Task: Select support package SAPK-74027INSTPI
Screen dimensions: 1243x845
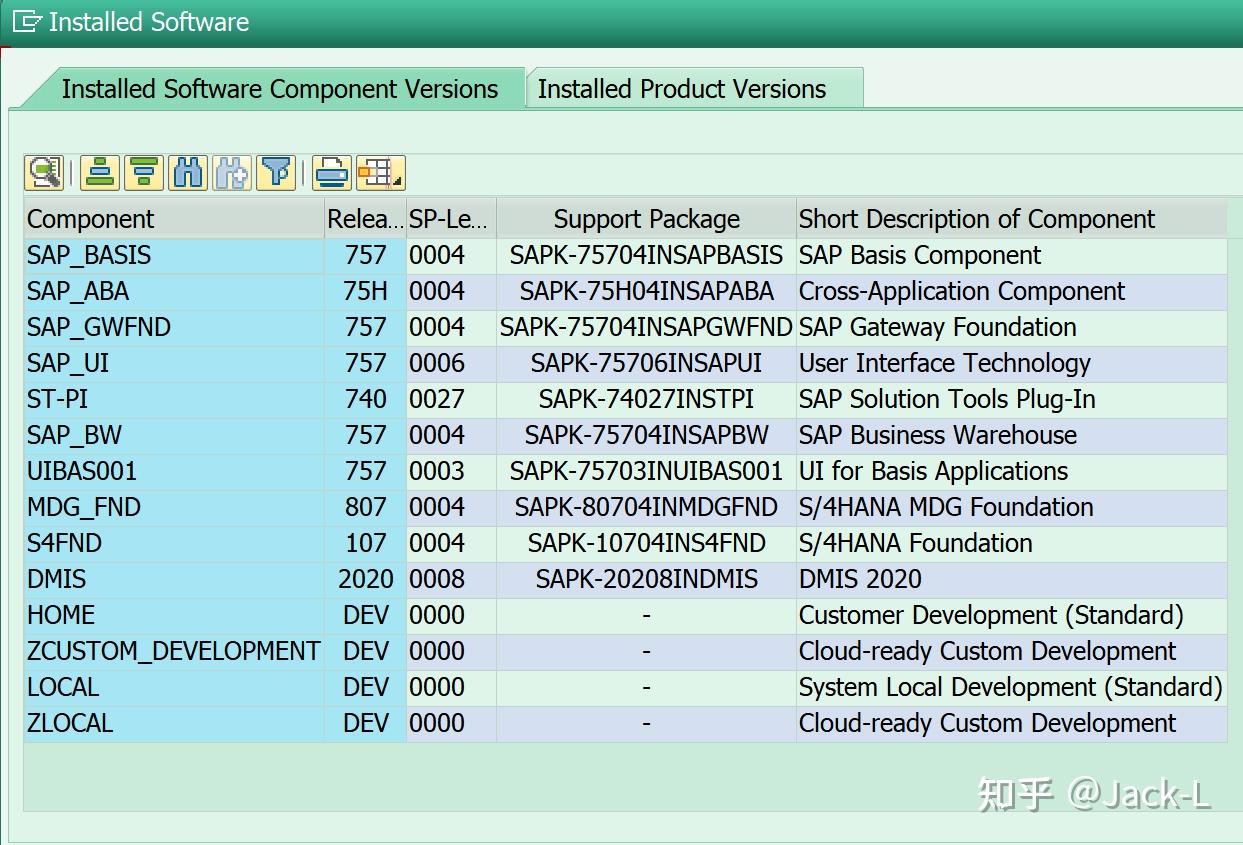Action: [646, 399]
